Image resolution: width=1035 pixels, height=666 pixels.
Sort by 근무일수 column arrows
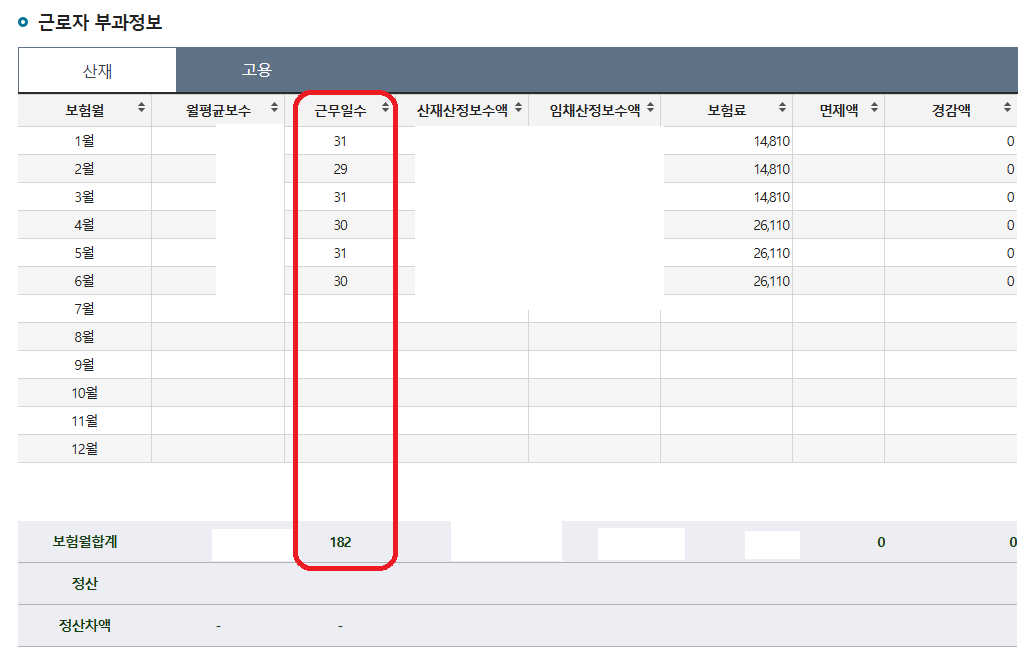coord(385,107)
